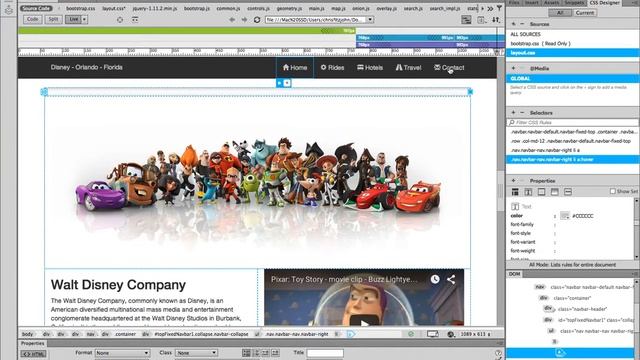640x360 pixels.
Task: Open the Travel nav link
Action: 408,67
